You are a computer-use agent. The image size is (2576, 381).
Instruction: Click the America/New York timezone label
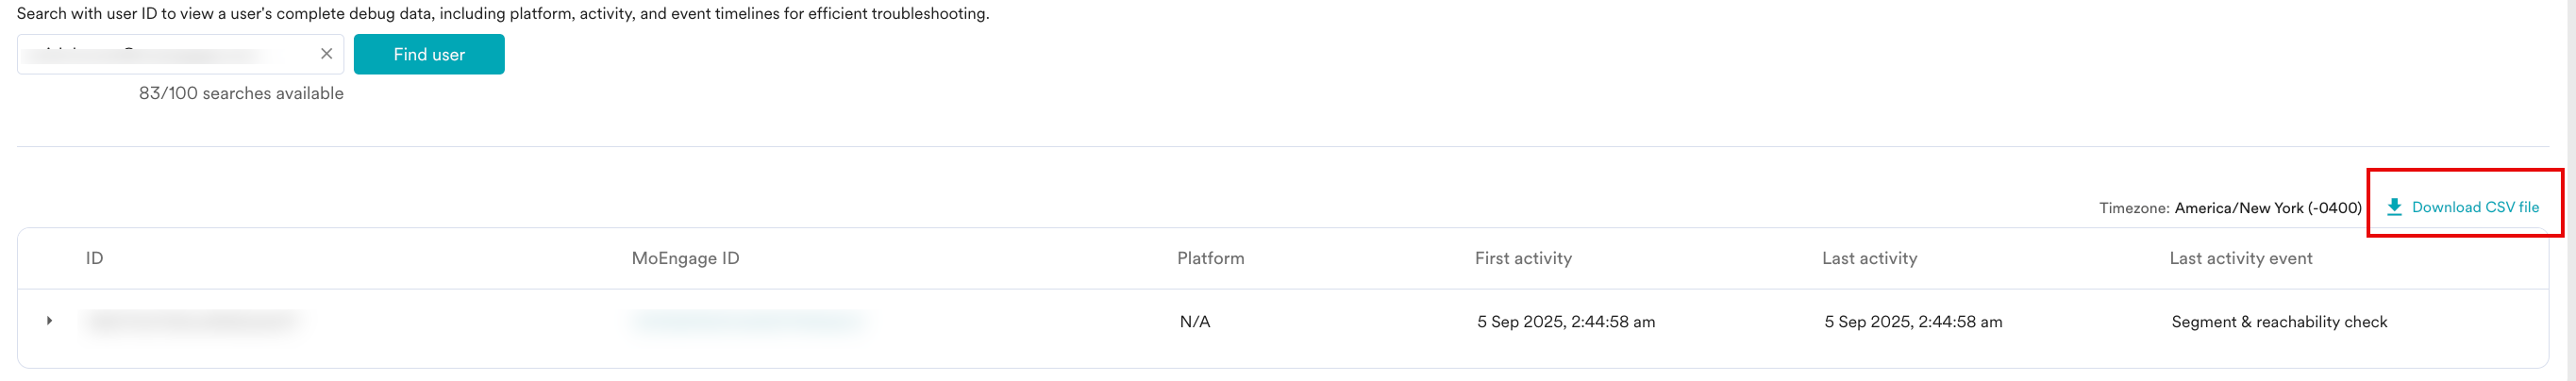(2267, 208)
